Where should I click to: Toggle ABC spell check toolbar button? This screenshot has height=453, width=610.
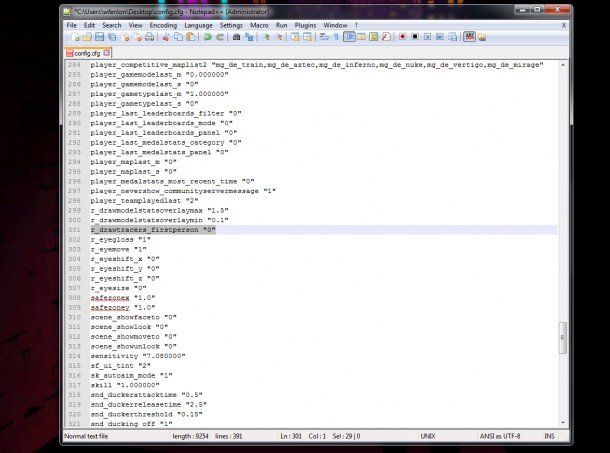pyautogui.click(x=470, y=37)
